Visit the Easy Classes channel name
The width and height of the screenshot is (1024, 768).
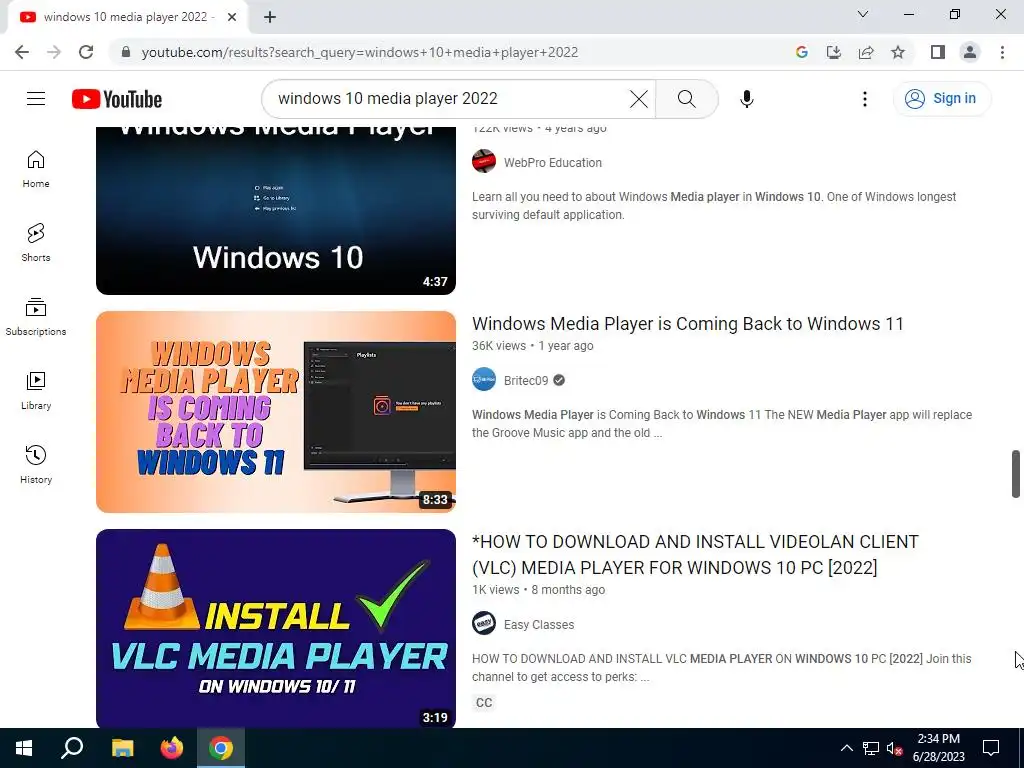pyautogui.click(x=539, y=625)
